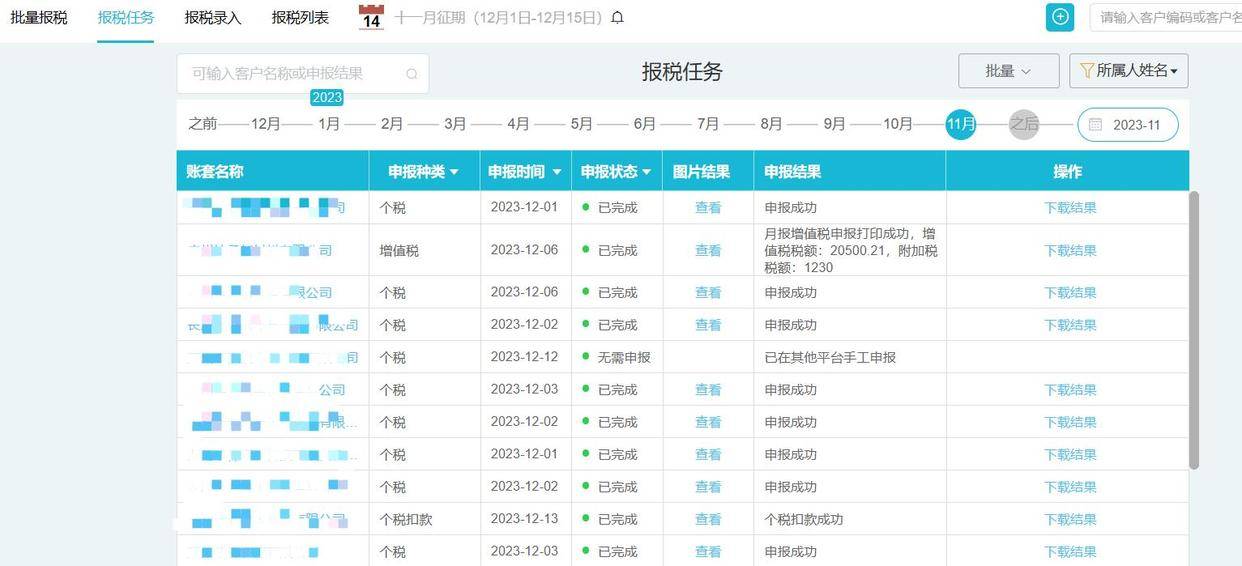Click 下载结果 for the 2023-12-06 个税 row

pos(1070,292)
